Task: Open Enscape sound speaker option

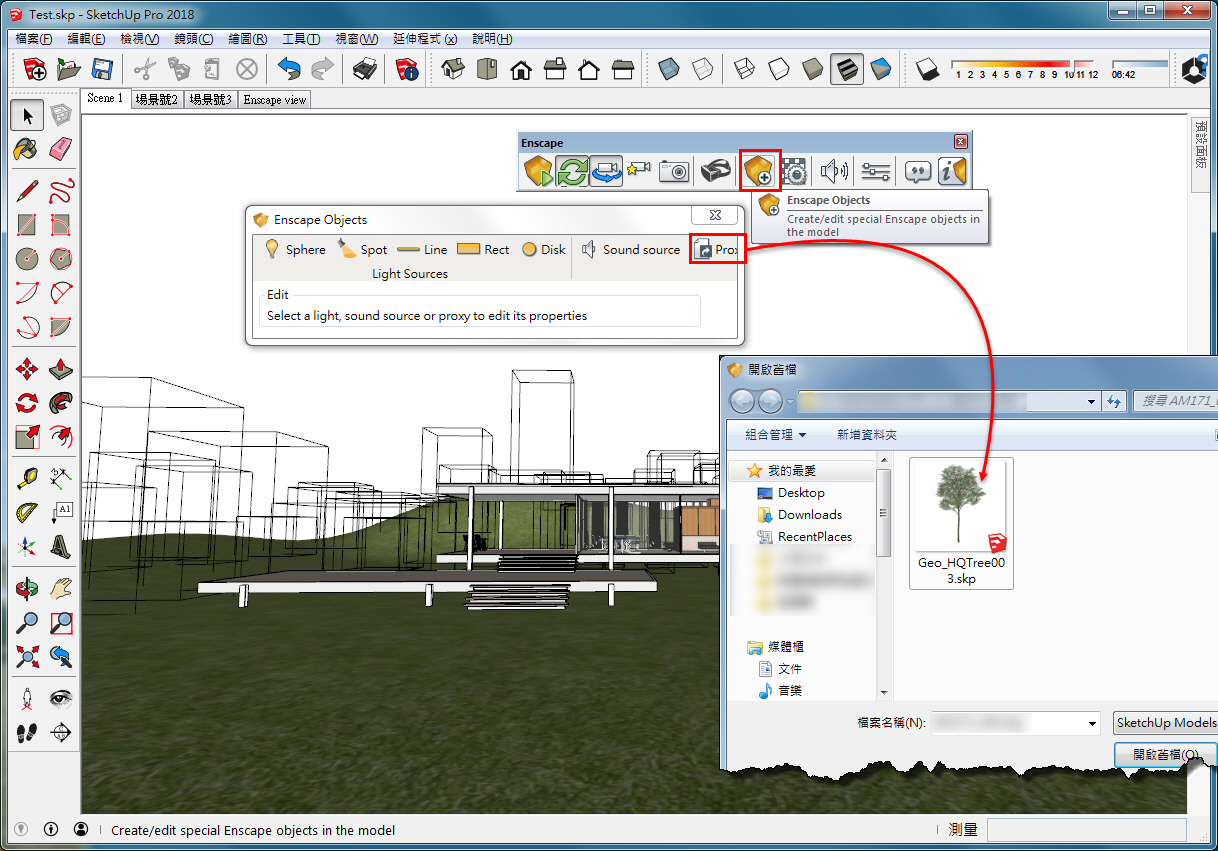Action: click(x=834, y=171)
